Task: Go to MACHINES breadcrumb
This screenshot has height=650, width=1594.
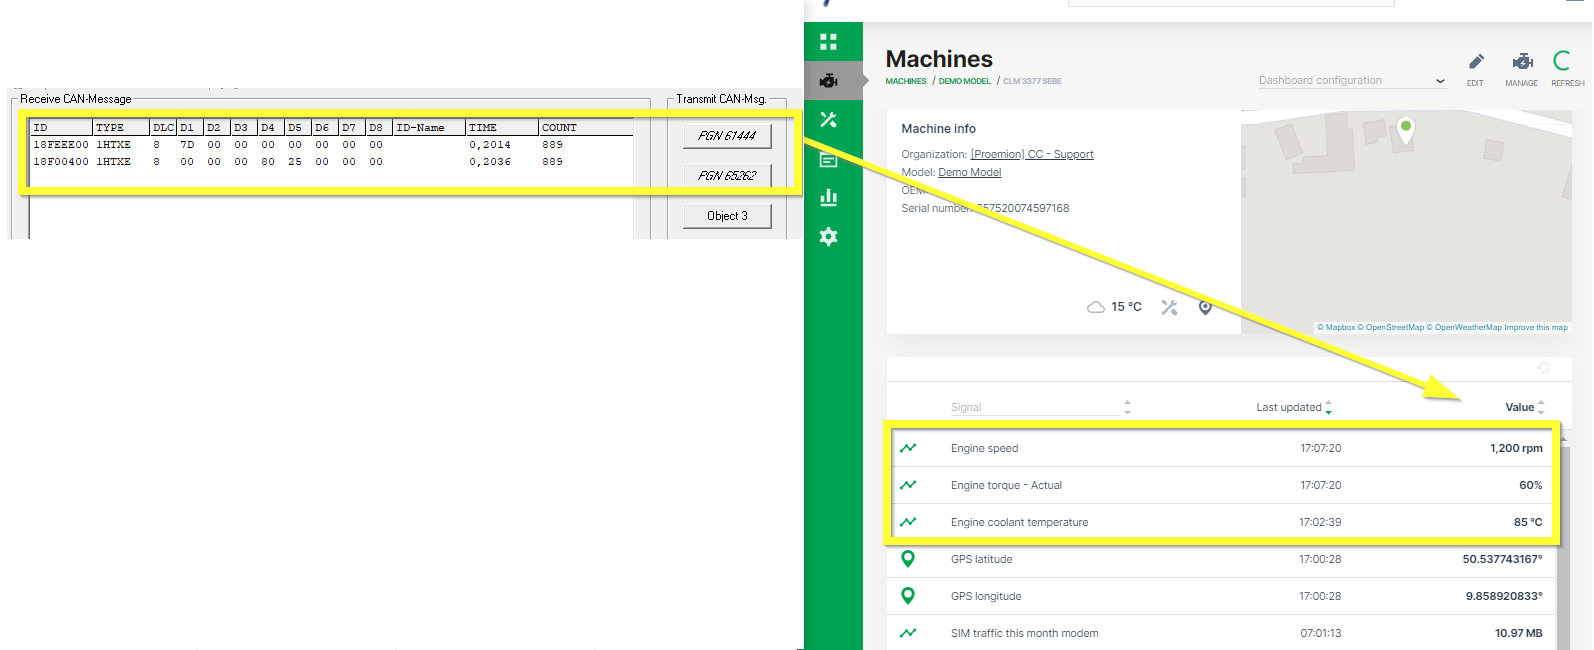Action: (906, 81)
